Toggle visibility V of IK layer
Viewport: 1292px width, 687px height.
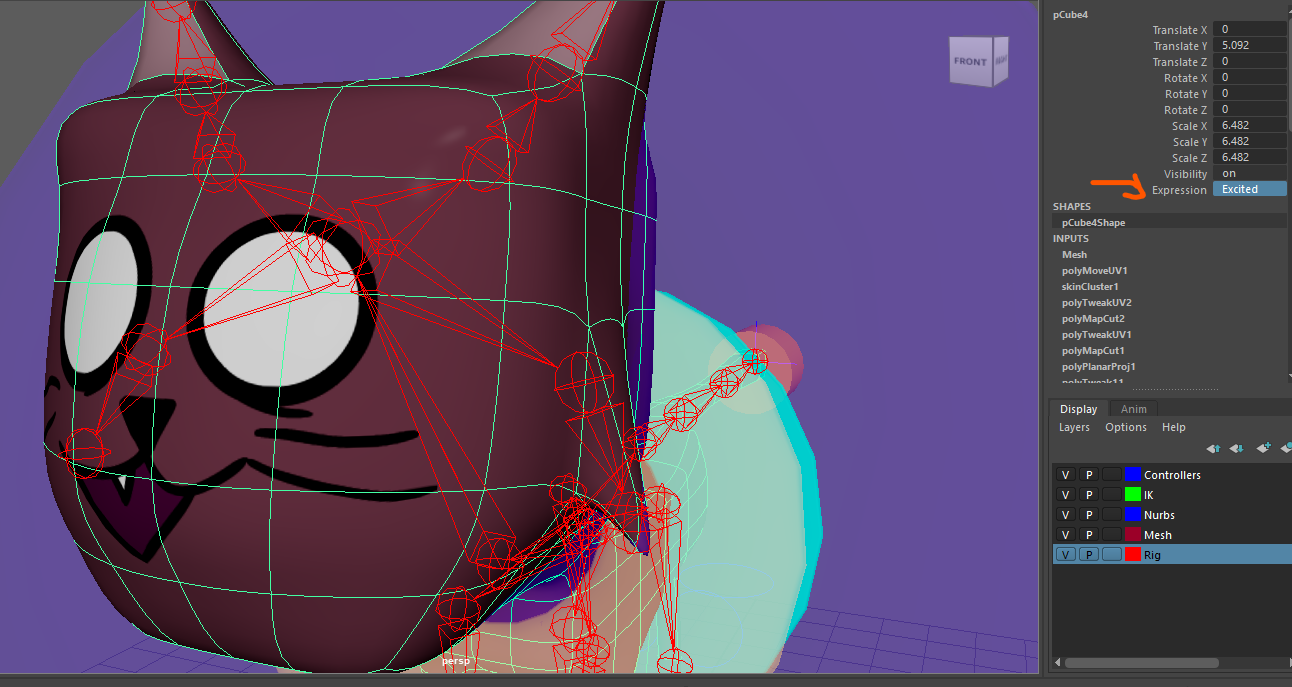click(1065, 495)
